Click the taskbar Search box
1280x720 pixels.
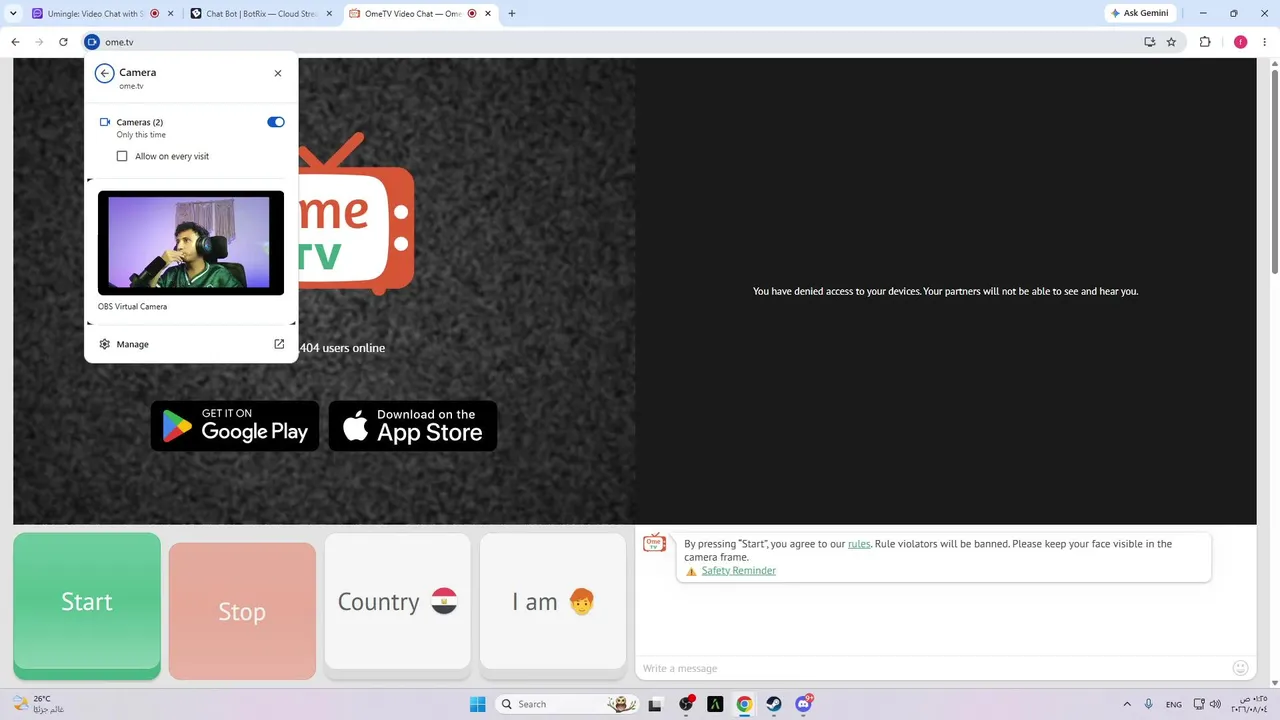[x=567, y=704]
